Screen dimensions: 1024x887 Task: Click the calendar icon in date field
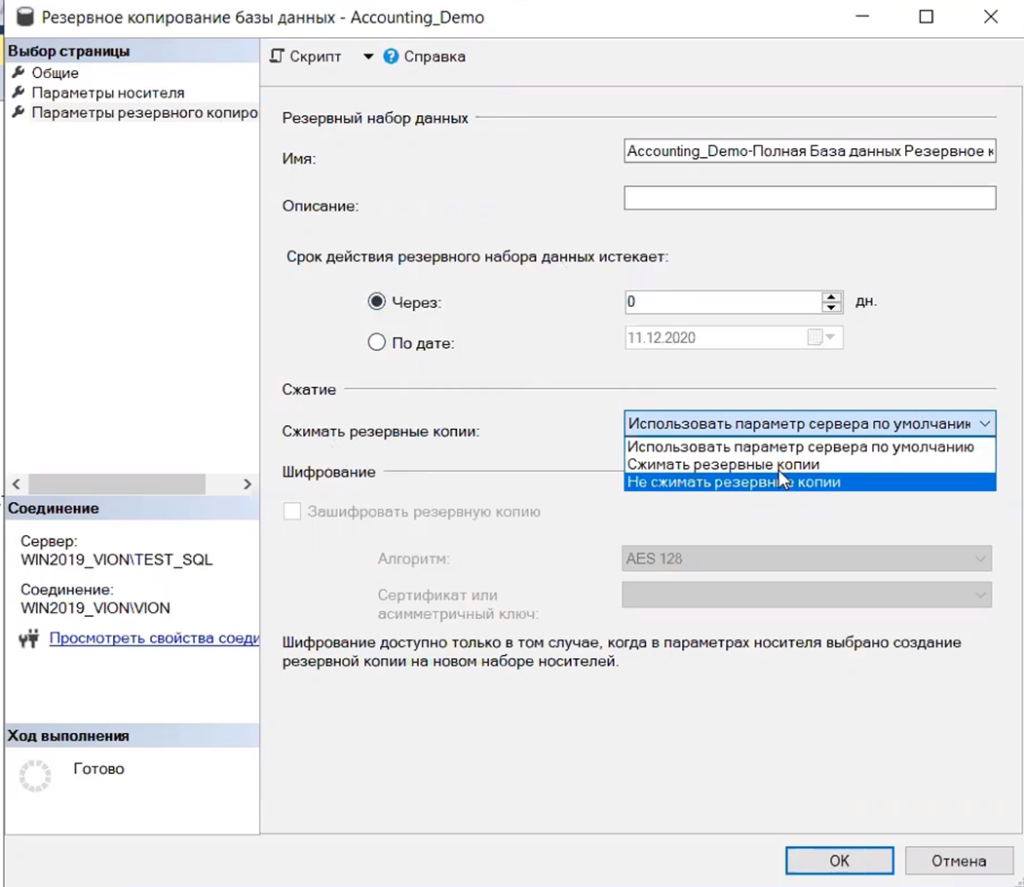pyautogui.click(x=815, y=338)
